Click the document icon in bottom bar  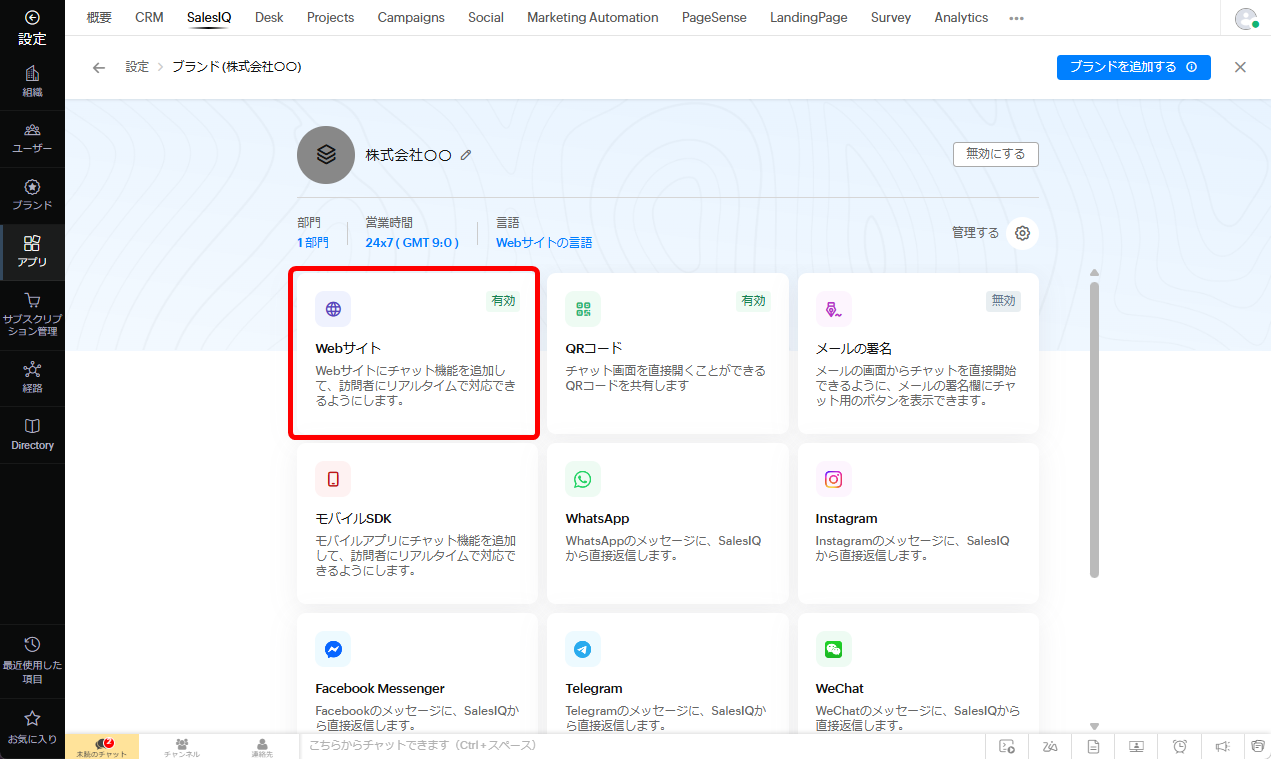click(1094, 746)
